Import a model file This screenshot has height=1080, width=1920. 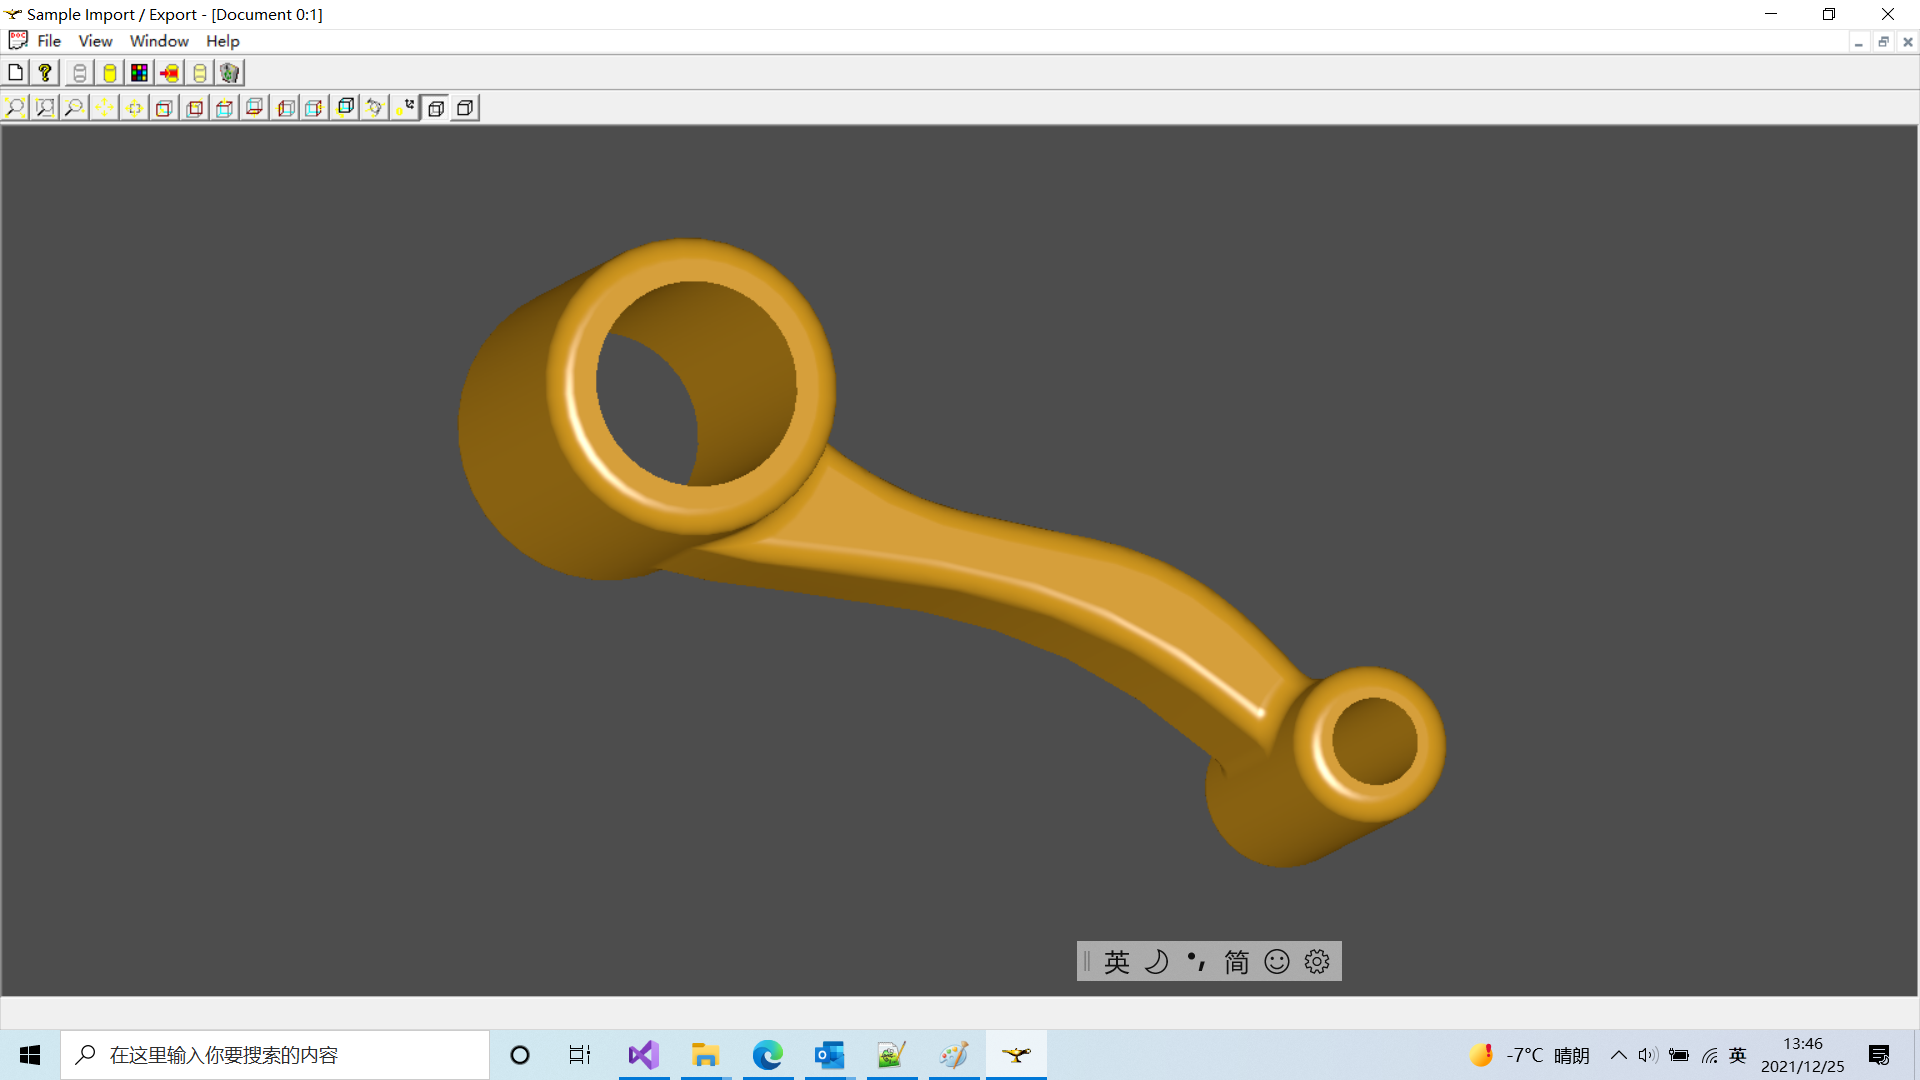click(169, 72)
